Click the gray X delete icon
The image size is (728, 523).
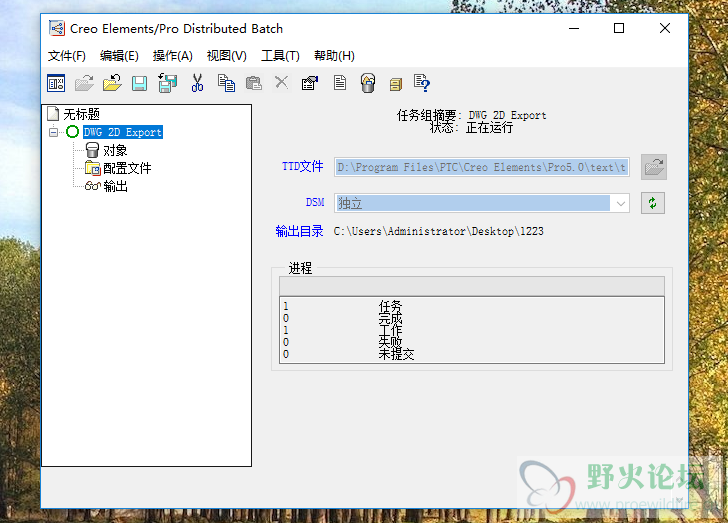[x=281, y=83]
